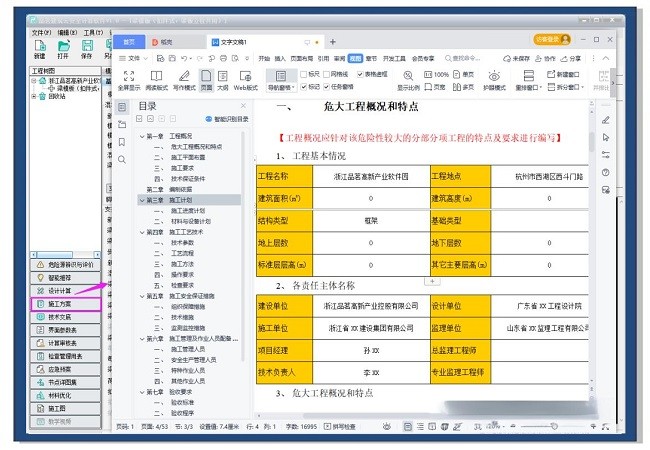Switch to the 首页 home tab
Screen dimensions: 650x450
[x=129, y=41]
